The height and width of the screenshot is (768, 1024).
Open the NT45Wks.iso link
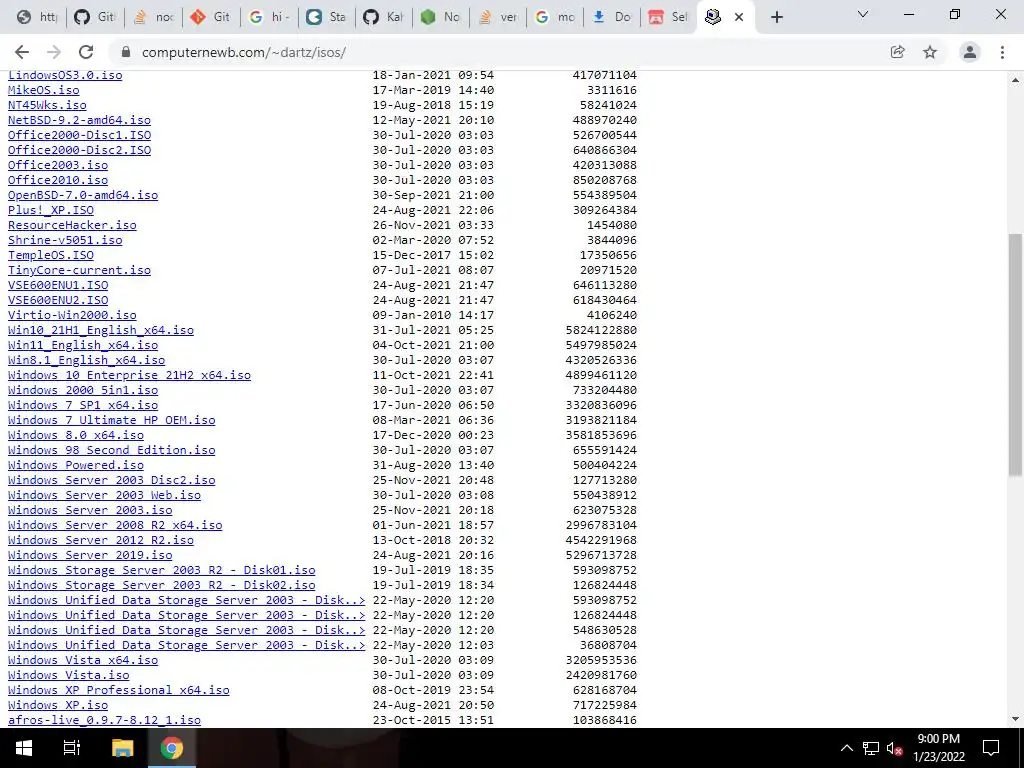coord(47,105)
